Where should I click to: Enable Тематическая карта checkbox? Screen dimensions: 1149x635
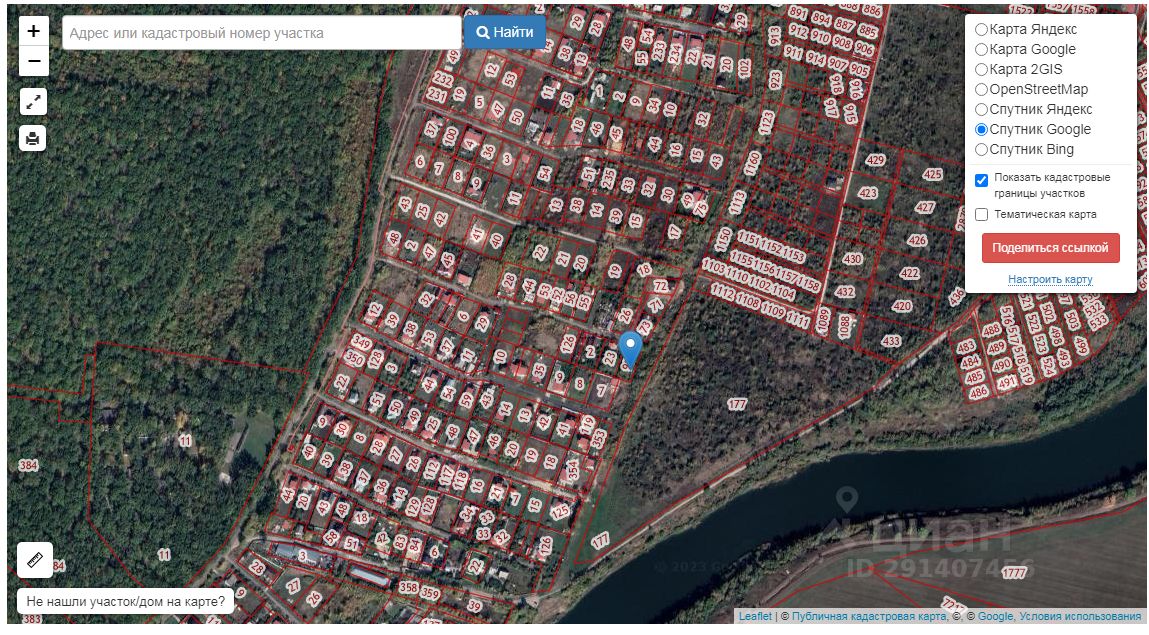982,215
